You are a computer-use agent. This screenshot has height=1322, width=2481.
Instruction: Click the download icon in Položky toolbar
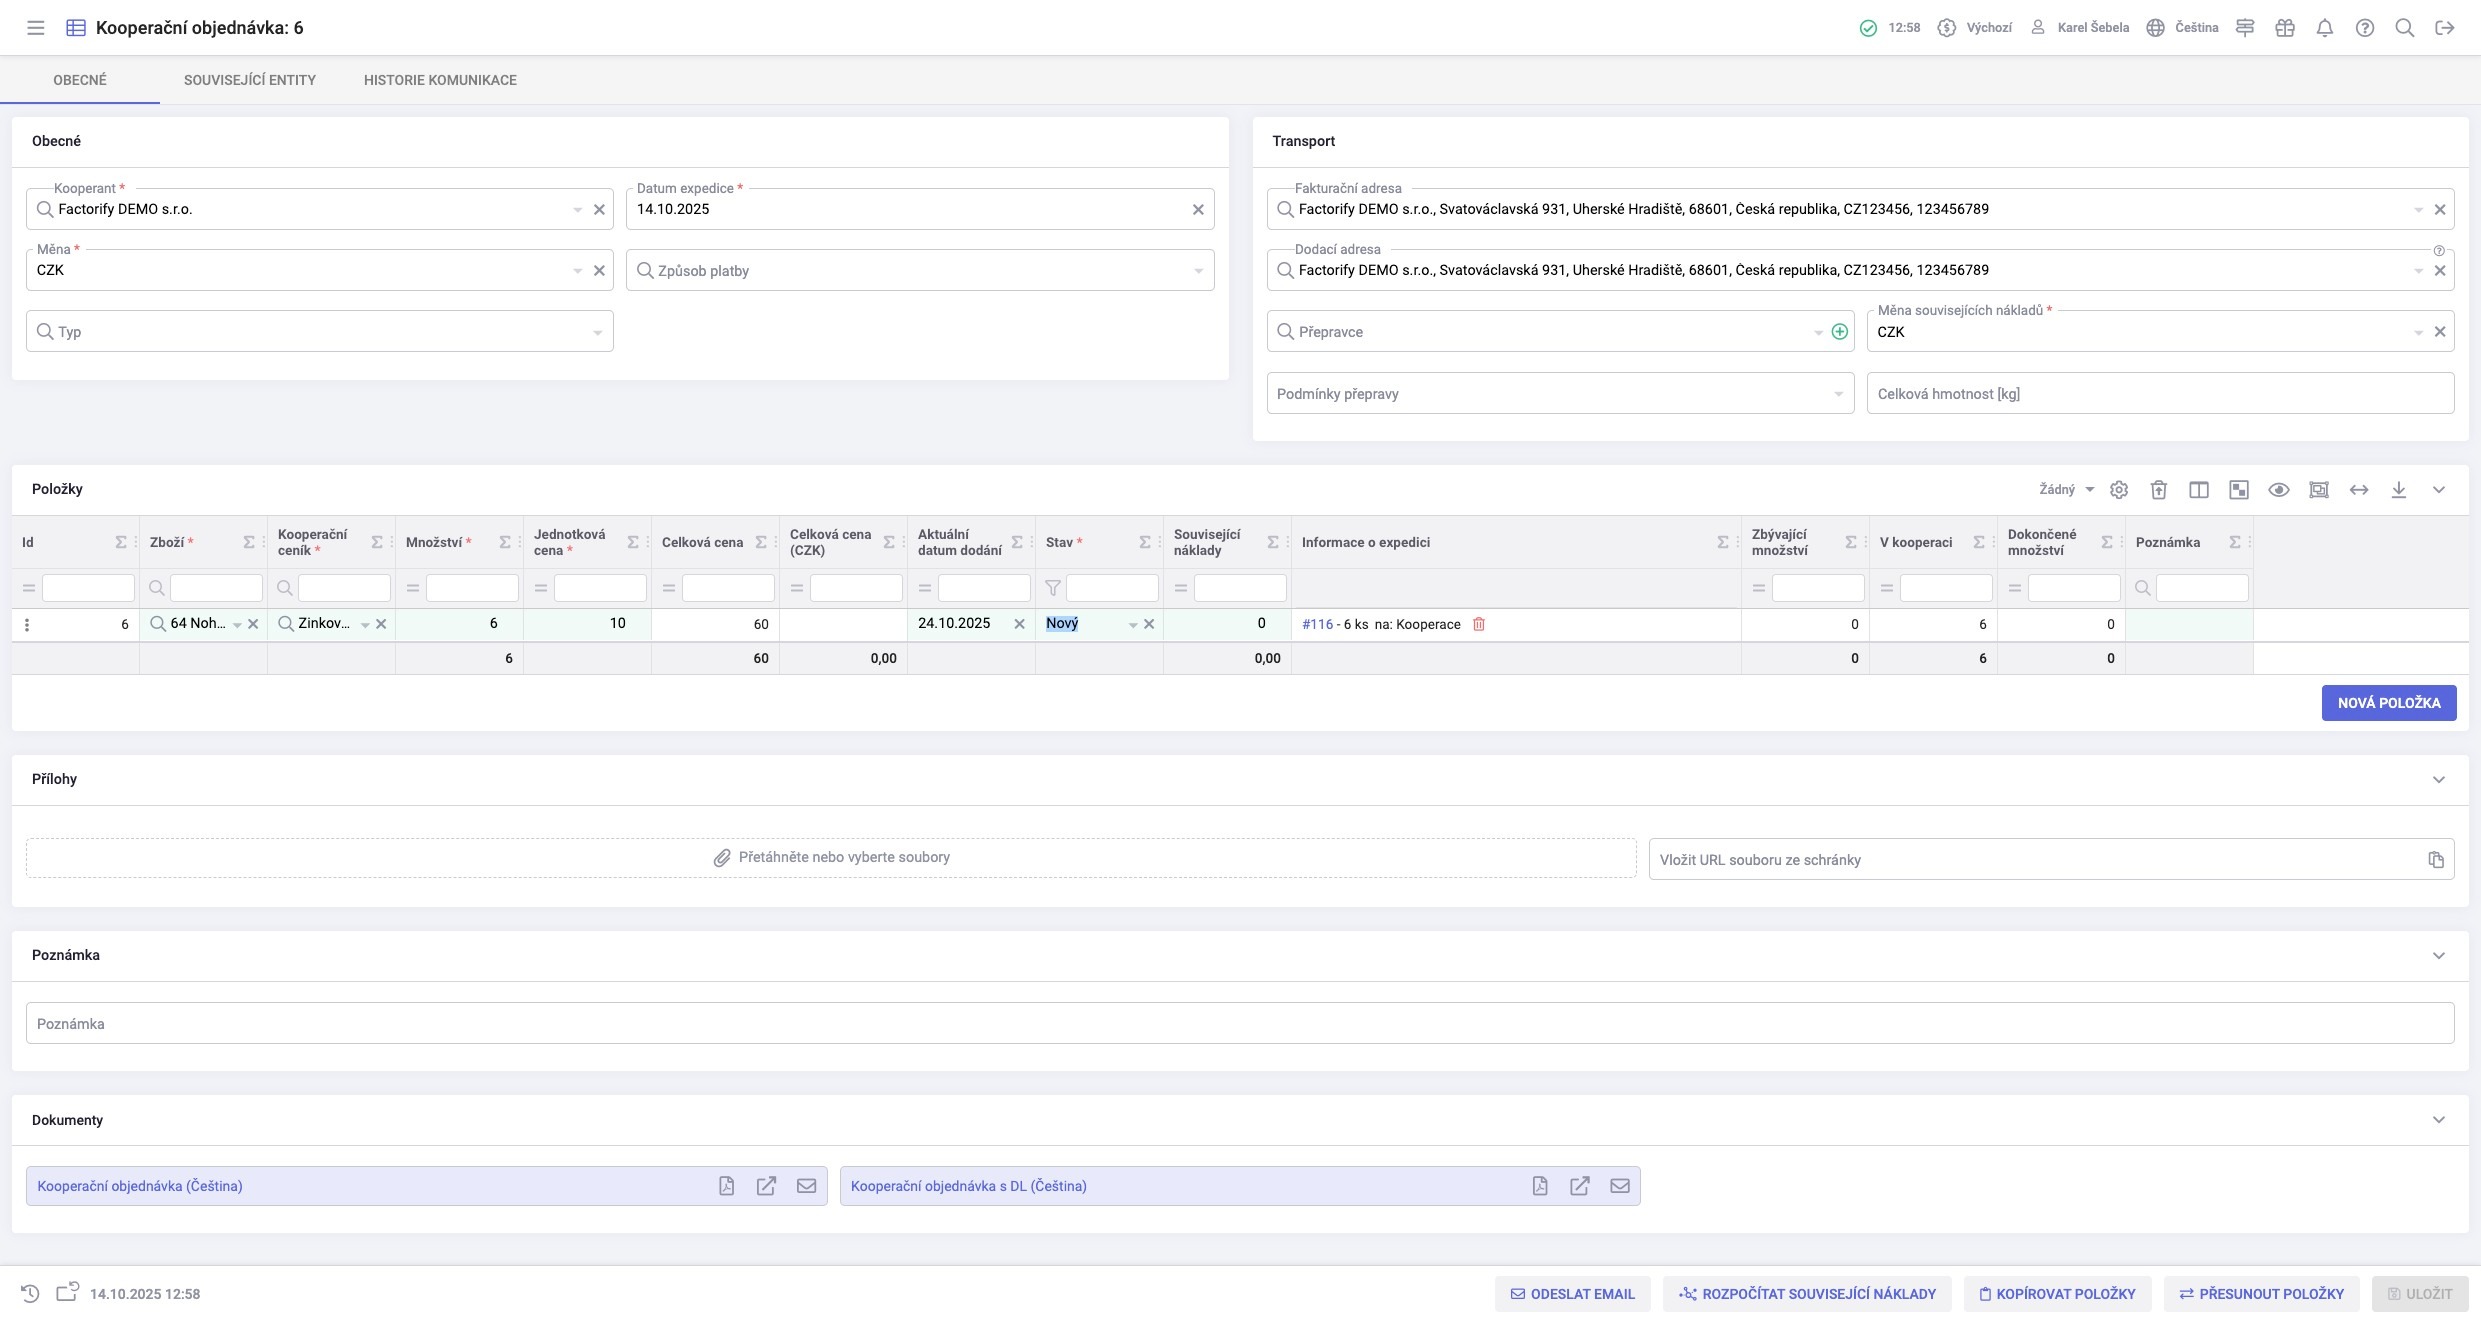coord(2399,490)
